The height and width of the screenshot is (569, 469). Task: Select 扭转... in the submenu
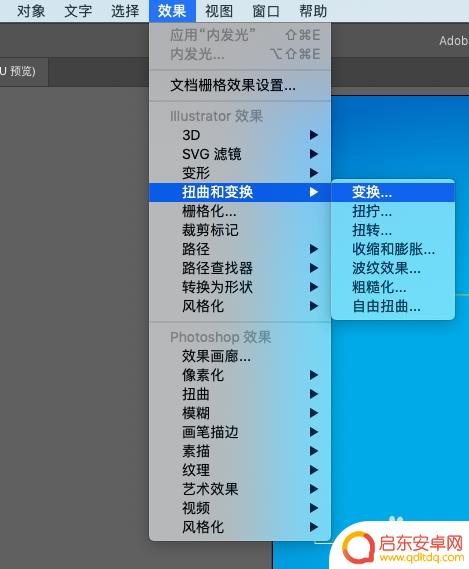pyautogui.click(x=393, y=230)
